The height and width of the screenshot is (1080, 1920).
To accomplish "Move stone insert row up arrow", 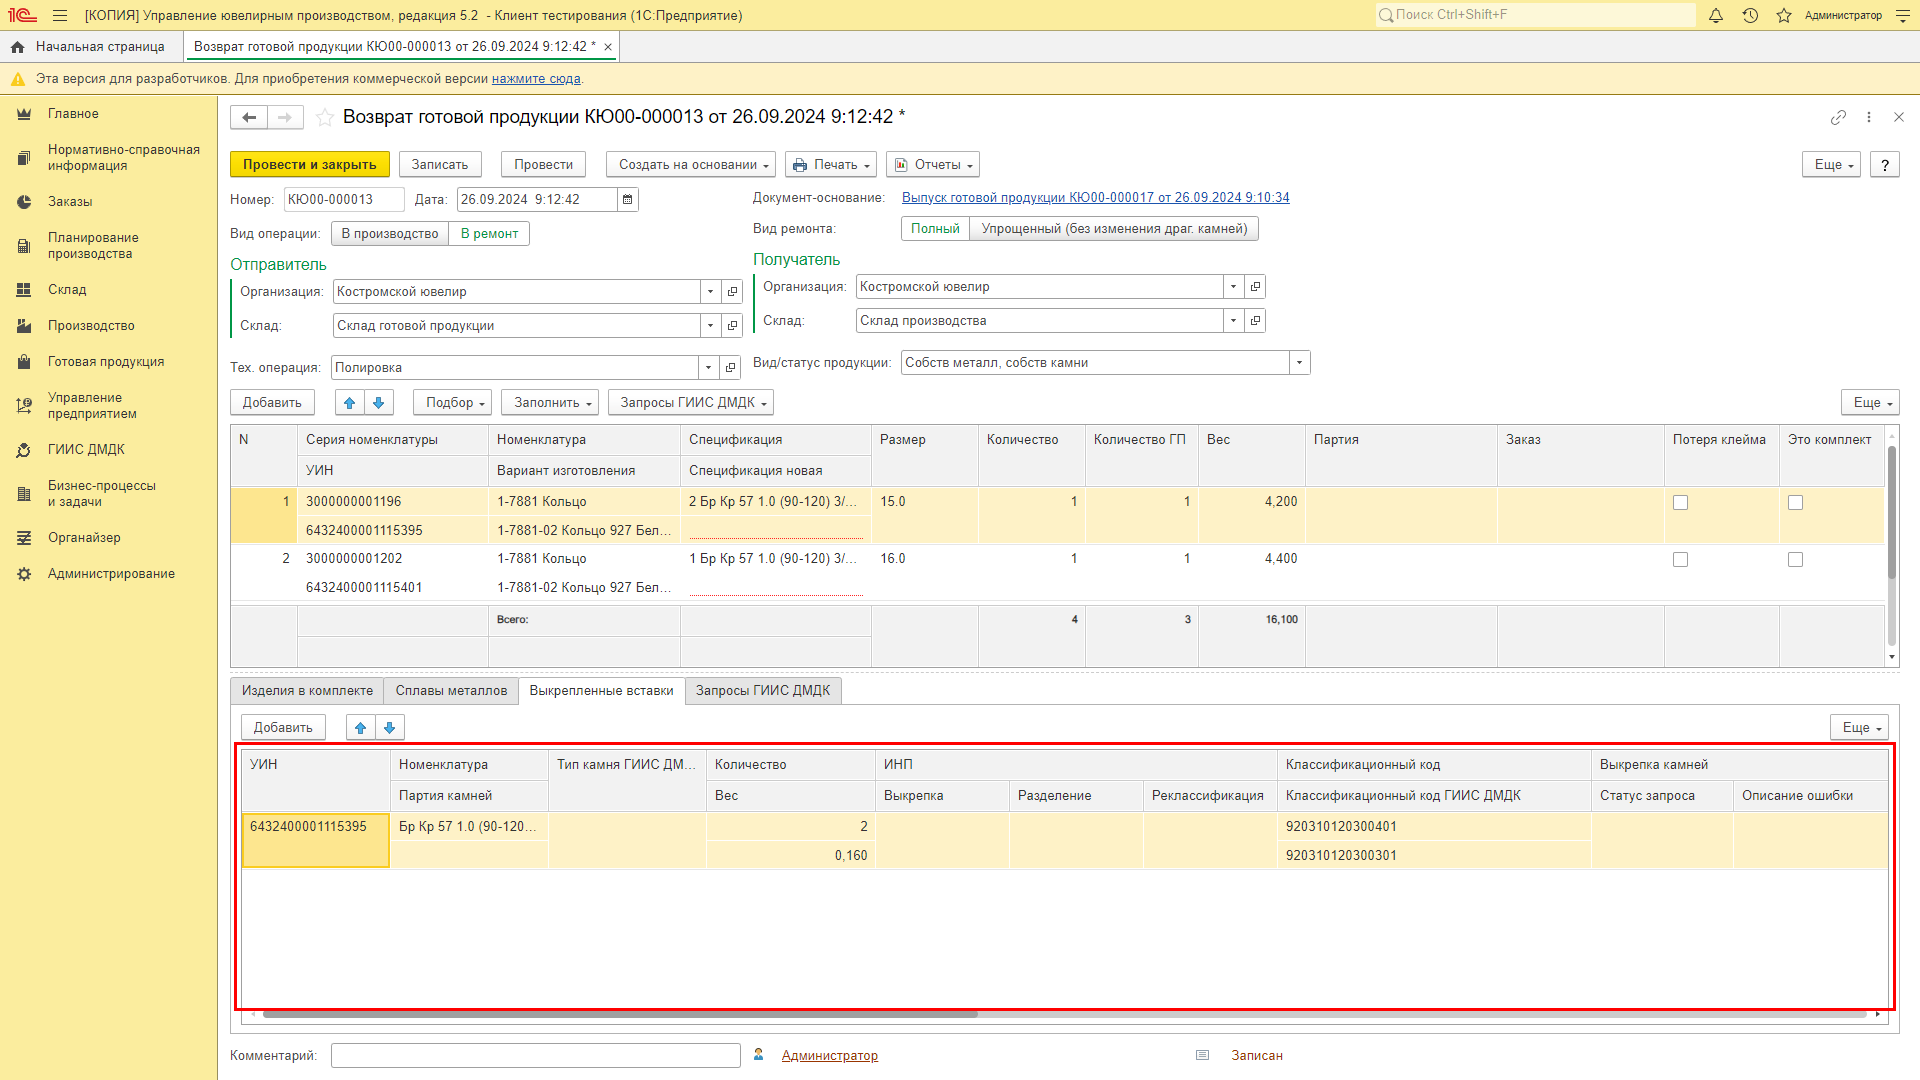I will pos(361,728).
